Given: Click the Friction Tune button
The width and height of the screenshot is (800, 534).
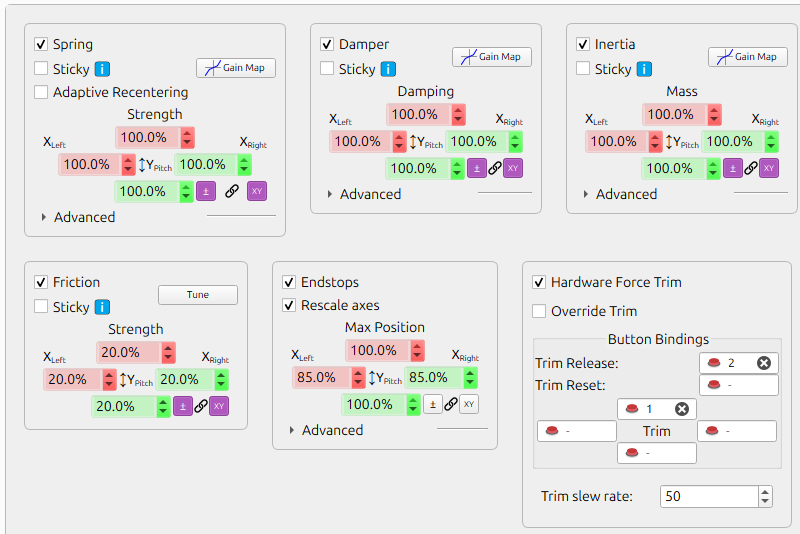Looking at the screenshot, I should point(198,295).
